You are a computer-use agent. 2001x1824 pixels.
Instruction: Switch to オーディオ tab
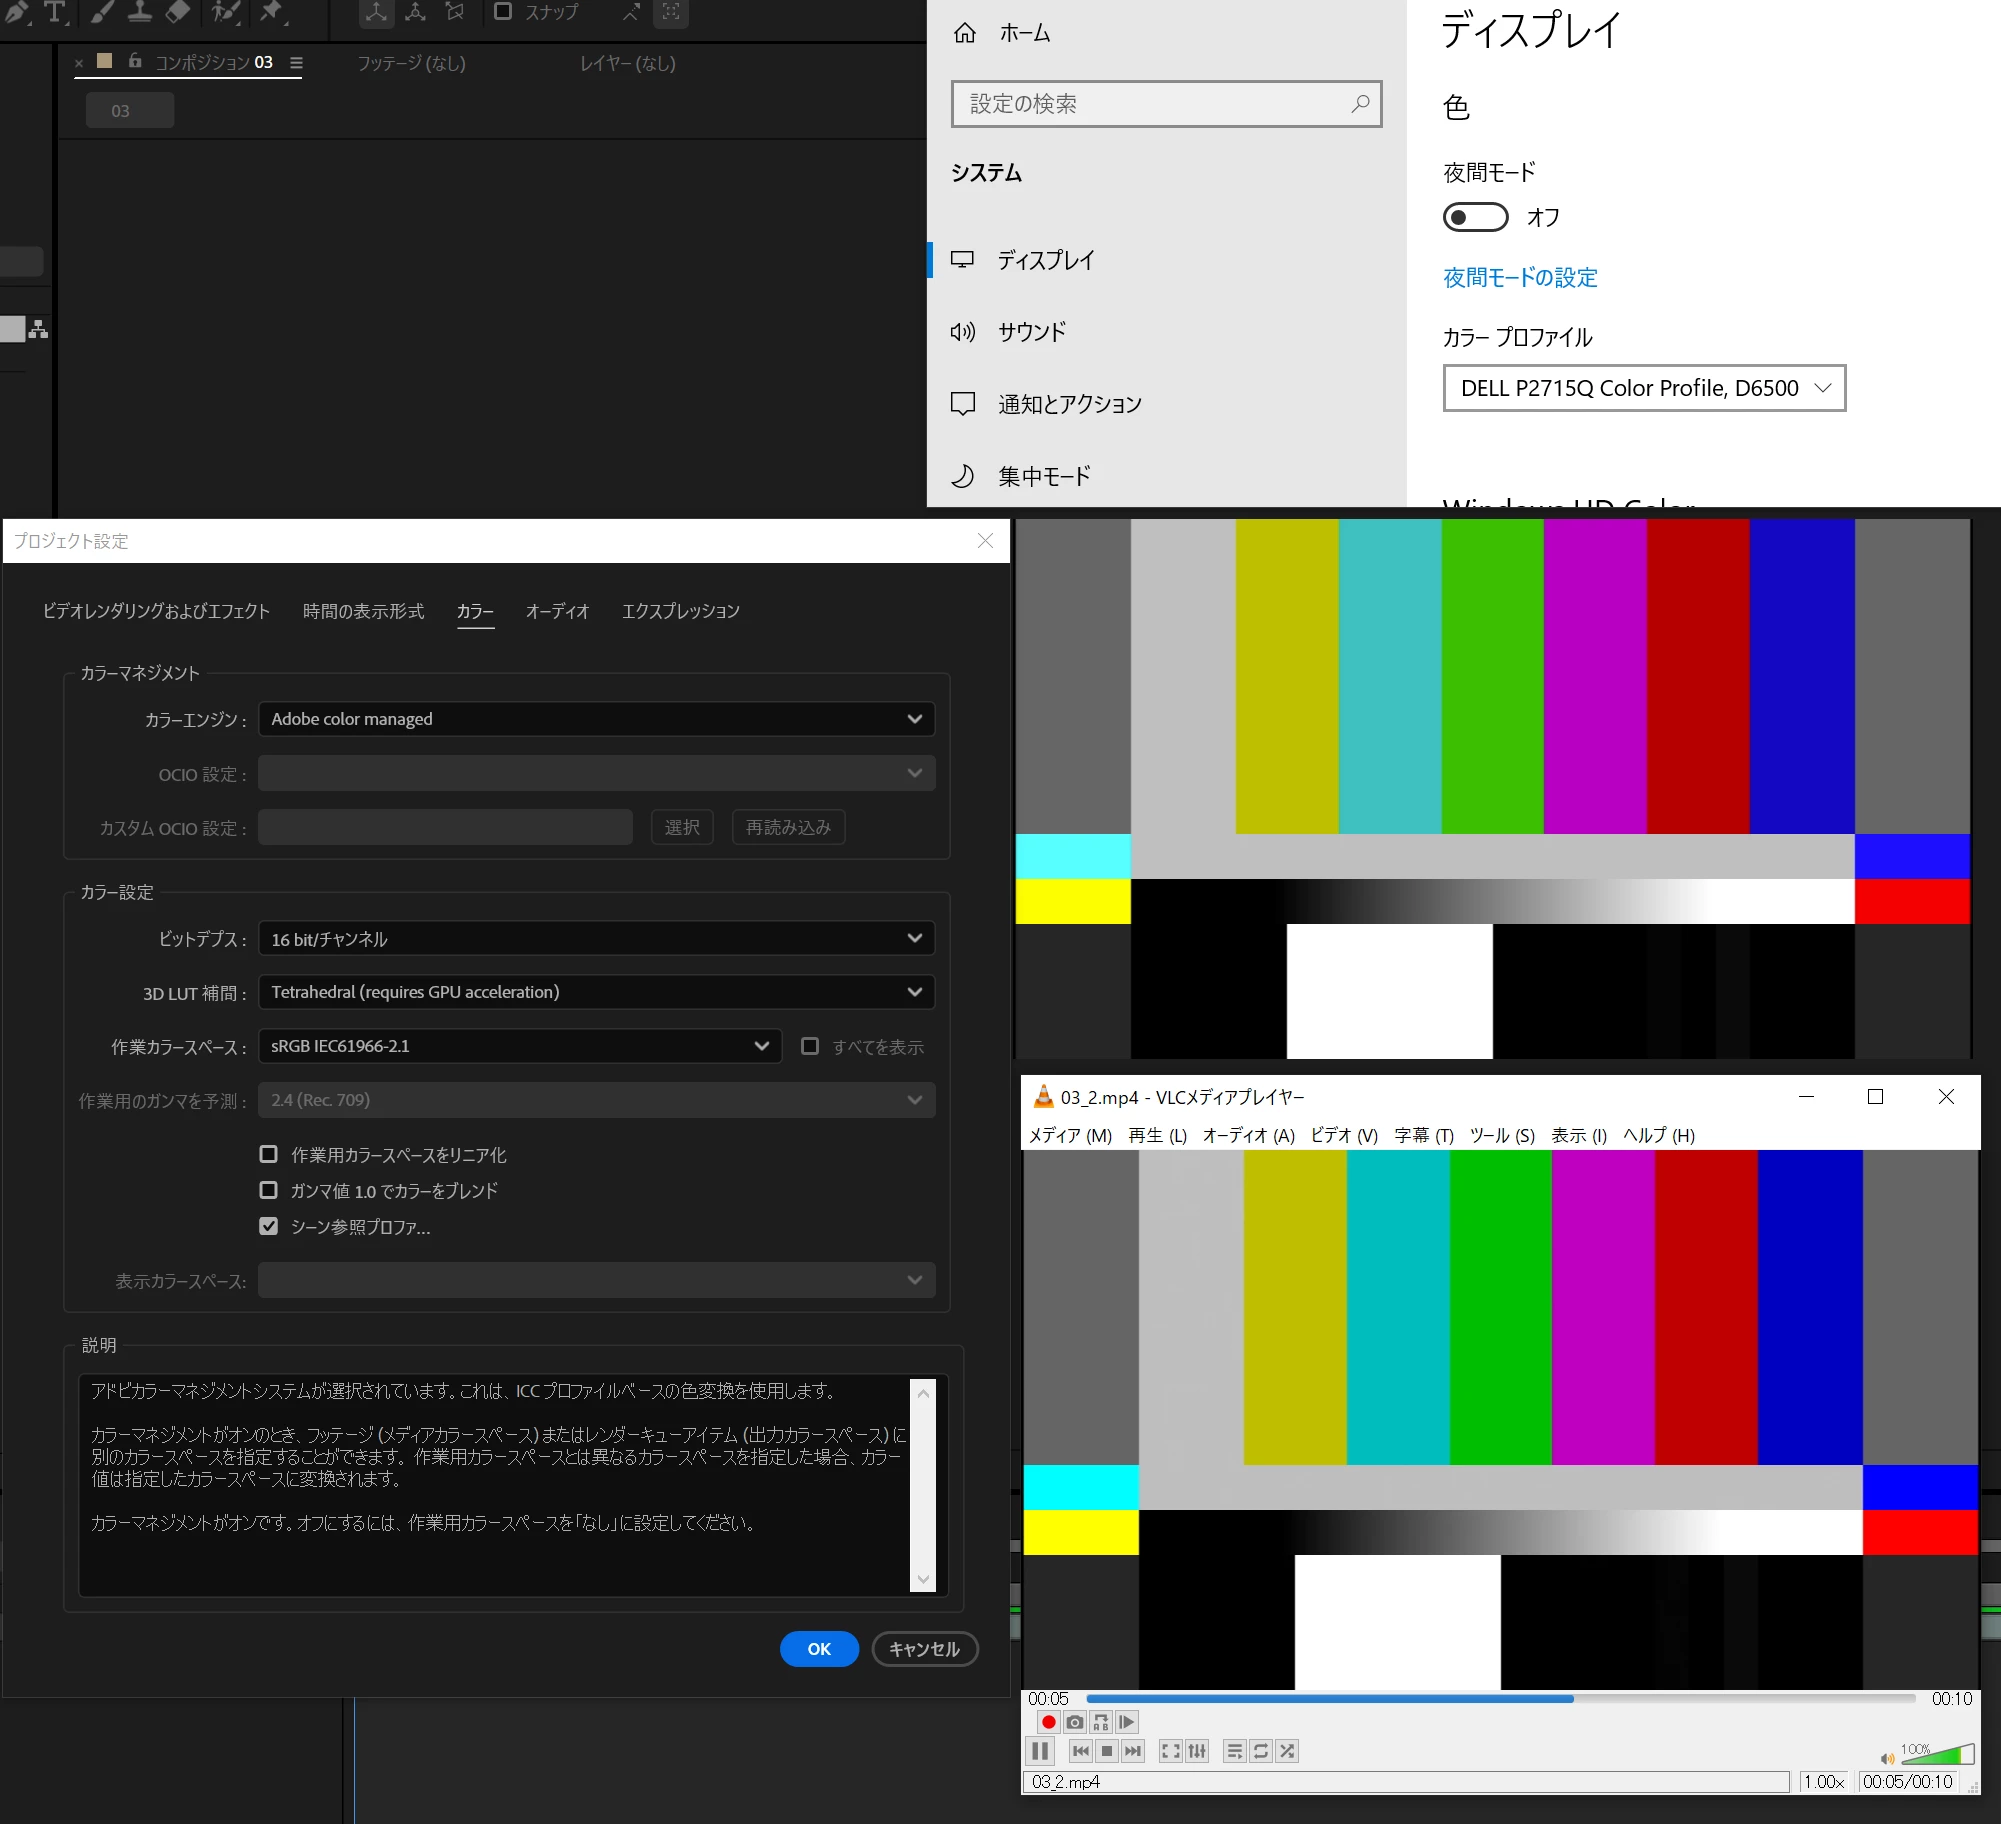(557, 611)
